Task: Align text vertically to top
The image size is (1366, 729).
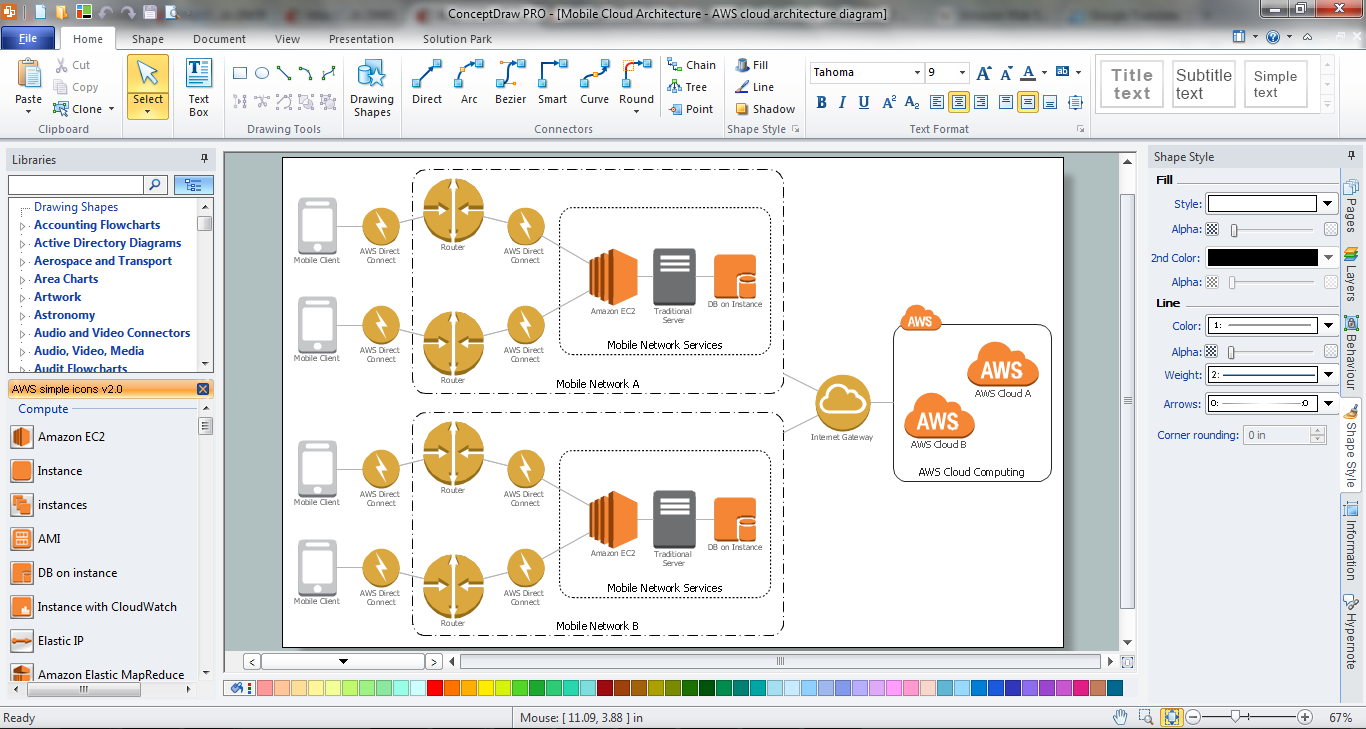Action: [1006, 102]
